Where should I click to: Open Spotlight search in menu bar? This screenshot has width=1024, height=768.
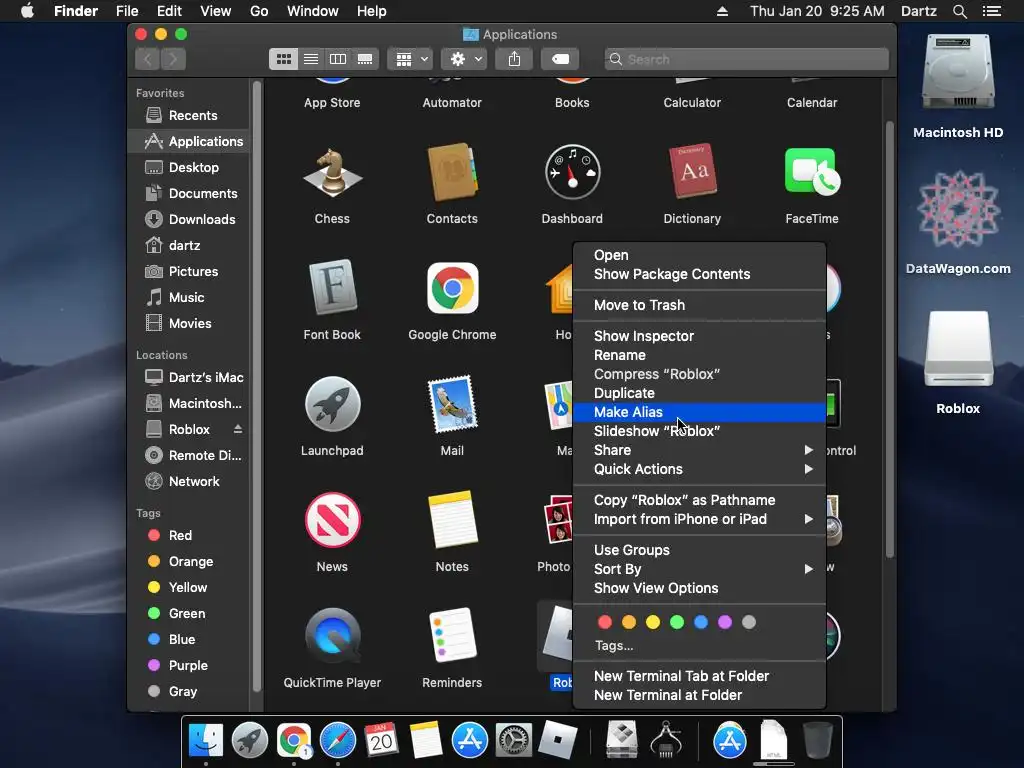[959, 11]
